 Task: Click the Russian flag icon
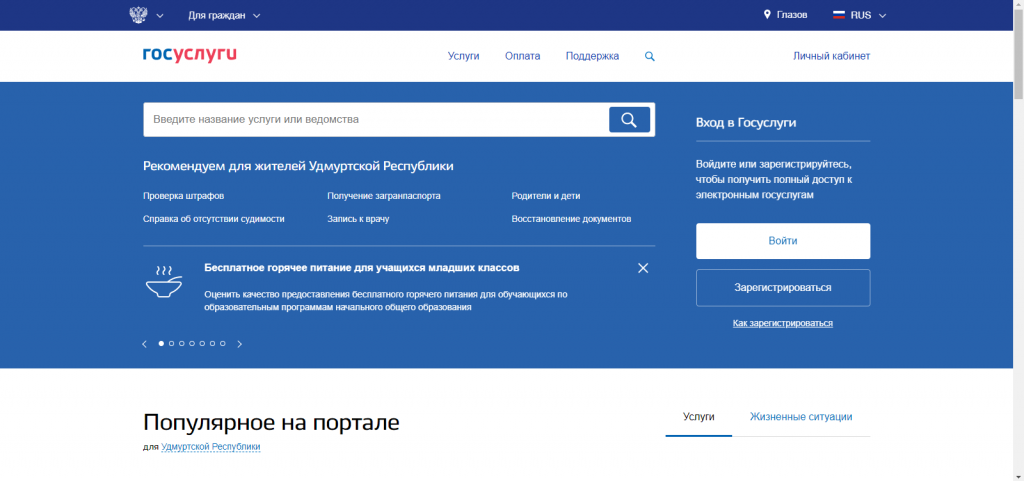pyautogui.click(x=839, y=15)
